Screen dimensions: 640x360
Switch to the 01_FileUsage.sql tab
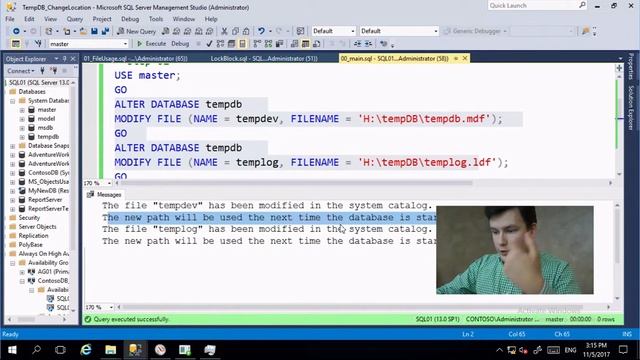coord(136,59)
